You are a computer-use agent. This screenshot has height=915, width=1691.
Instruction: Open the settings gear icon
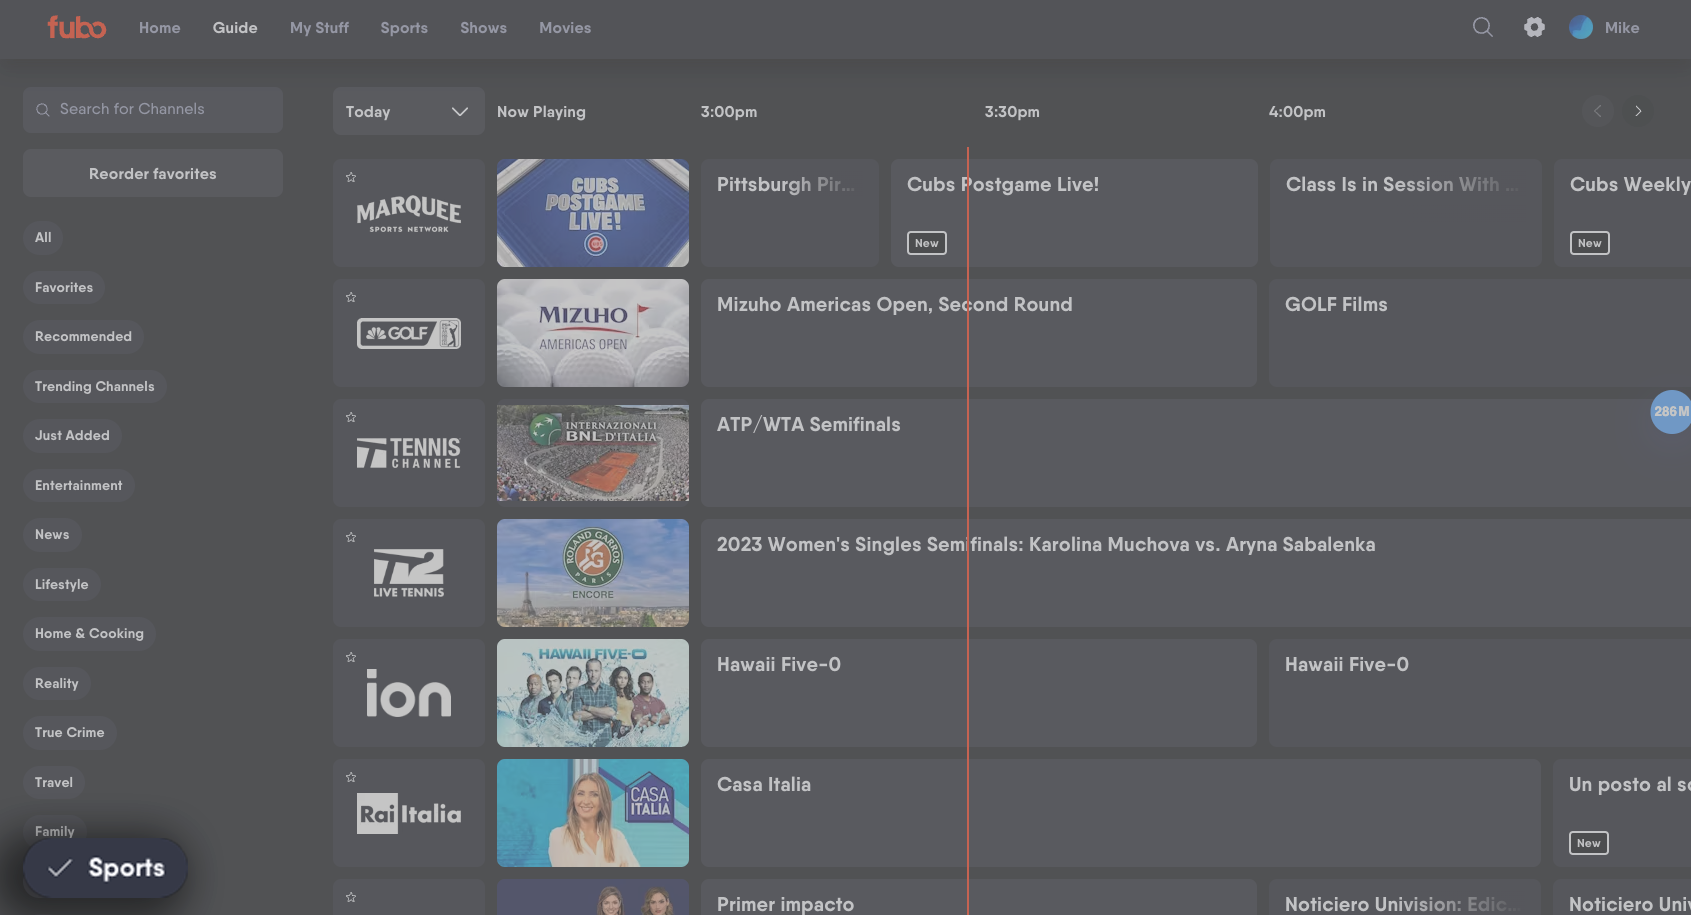tap(1534, 27)
